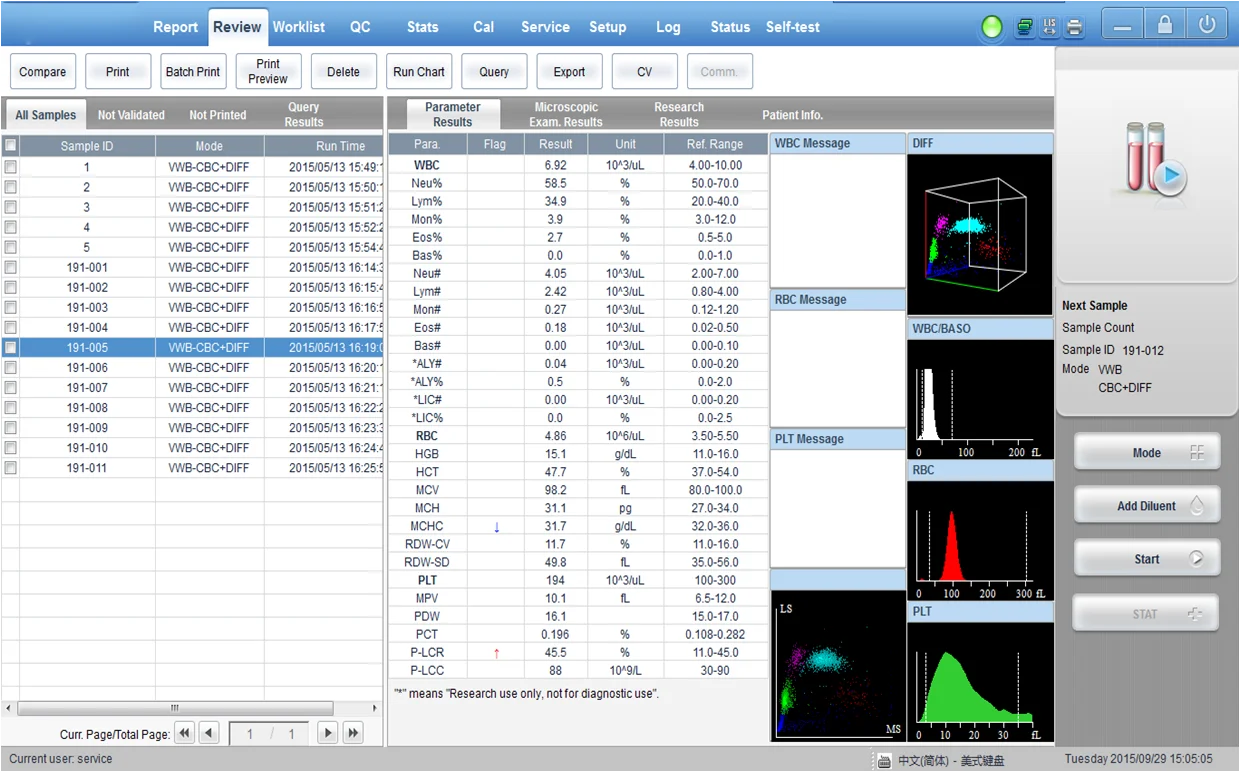Open the Mode selection button

click(x=1147, y=453)
